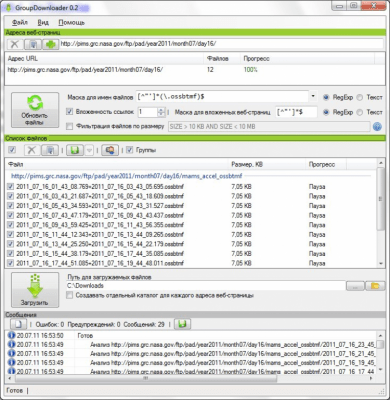
Task: Open the file name mask dropdown arrow
Action: coord(313,96)
